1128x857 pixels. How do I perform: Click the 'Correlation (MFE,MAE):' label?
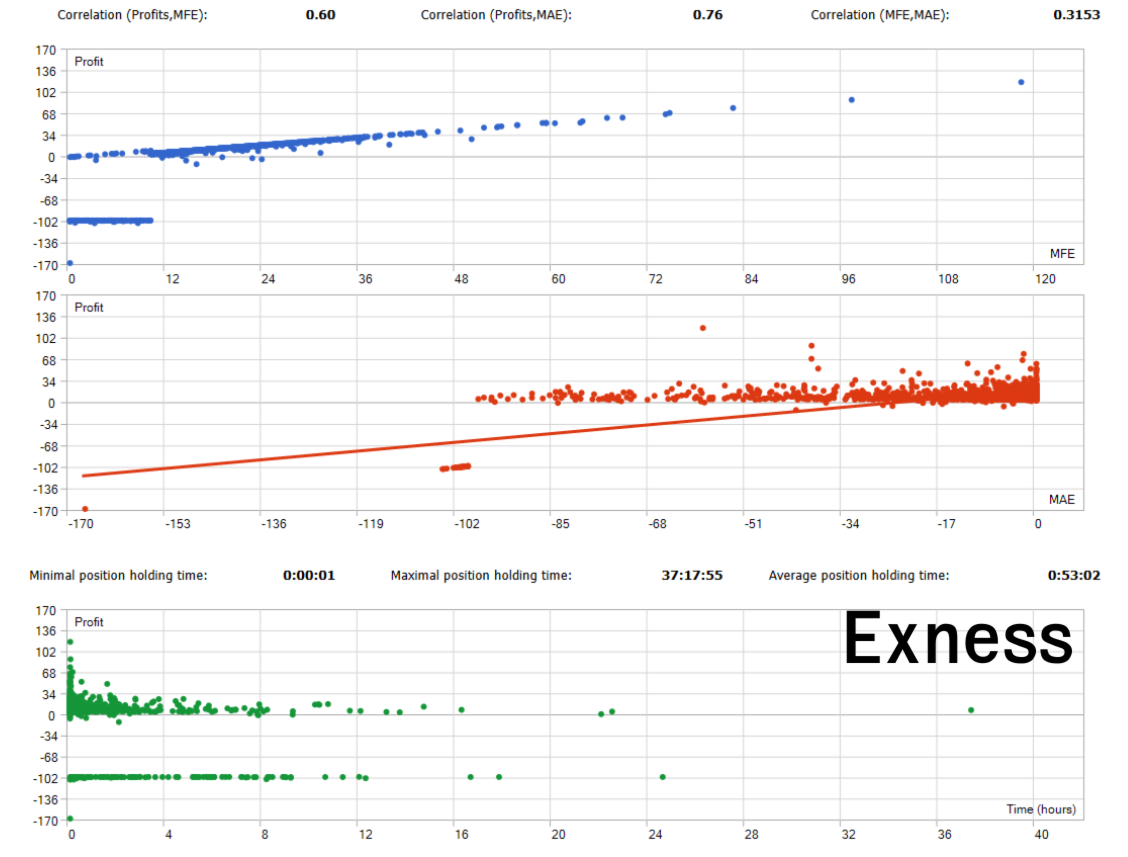click(x=880, y=15)
